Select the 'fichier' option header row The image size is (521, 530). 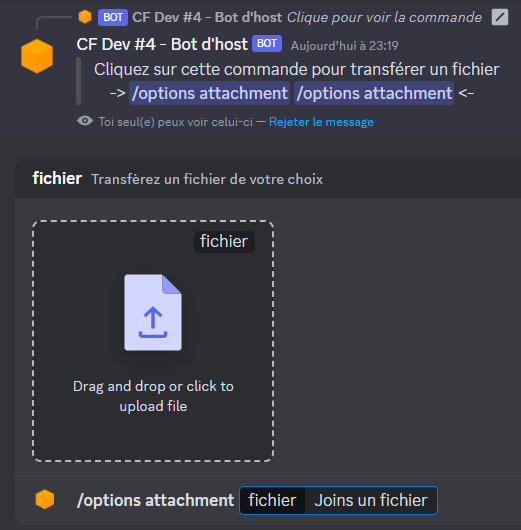point(268,178)
